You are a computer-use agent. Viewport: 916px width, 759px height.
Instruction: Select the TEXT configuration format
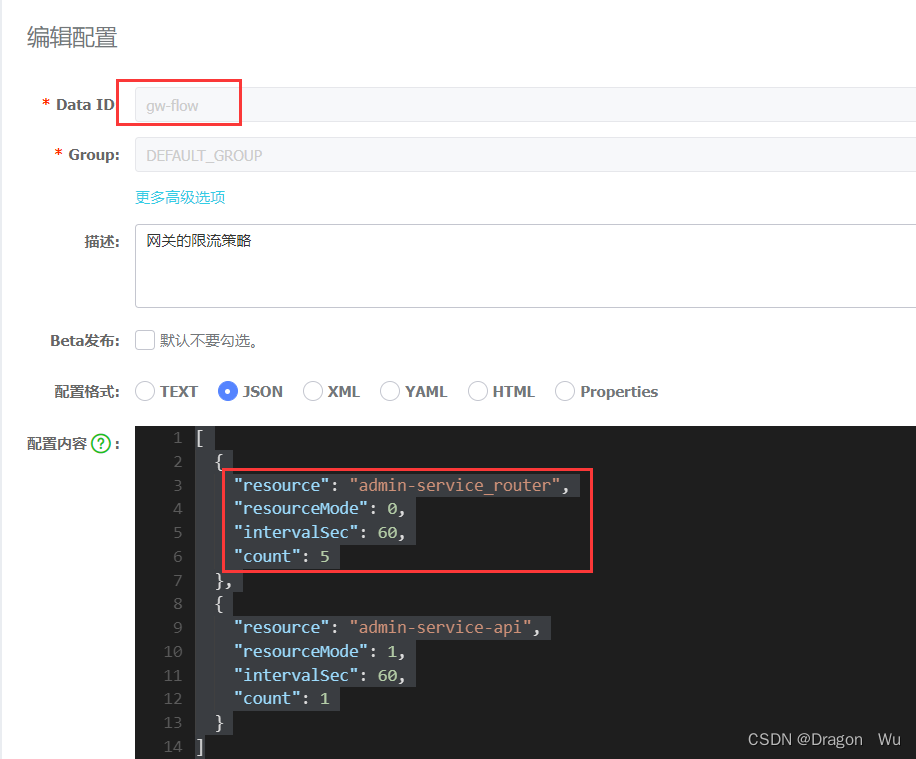tap(143, 391)
